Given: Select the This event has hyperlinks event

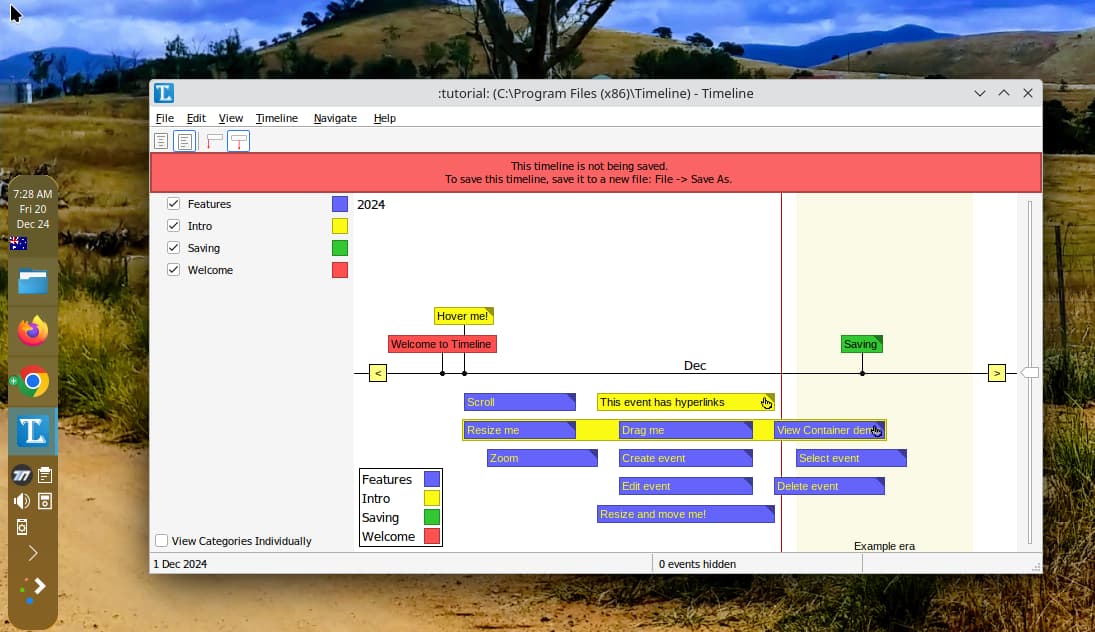Looking at the screenshot, I should (x=686, y=402).
